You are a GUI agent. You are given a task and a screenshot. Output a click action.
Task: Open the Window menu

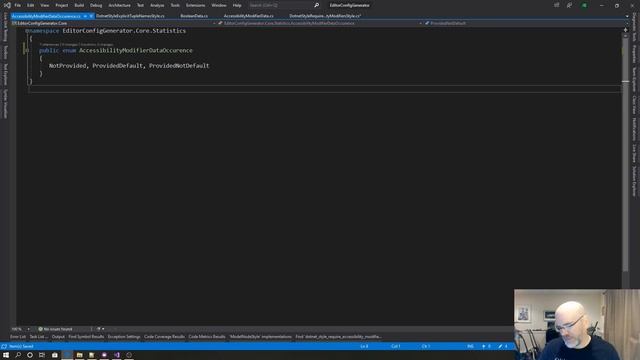pyautogui.click(x=219, y=5)
